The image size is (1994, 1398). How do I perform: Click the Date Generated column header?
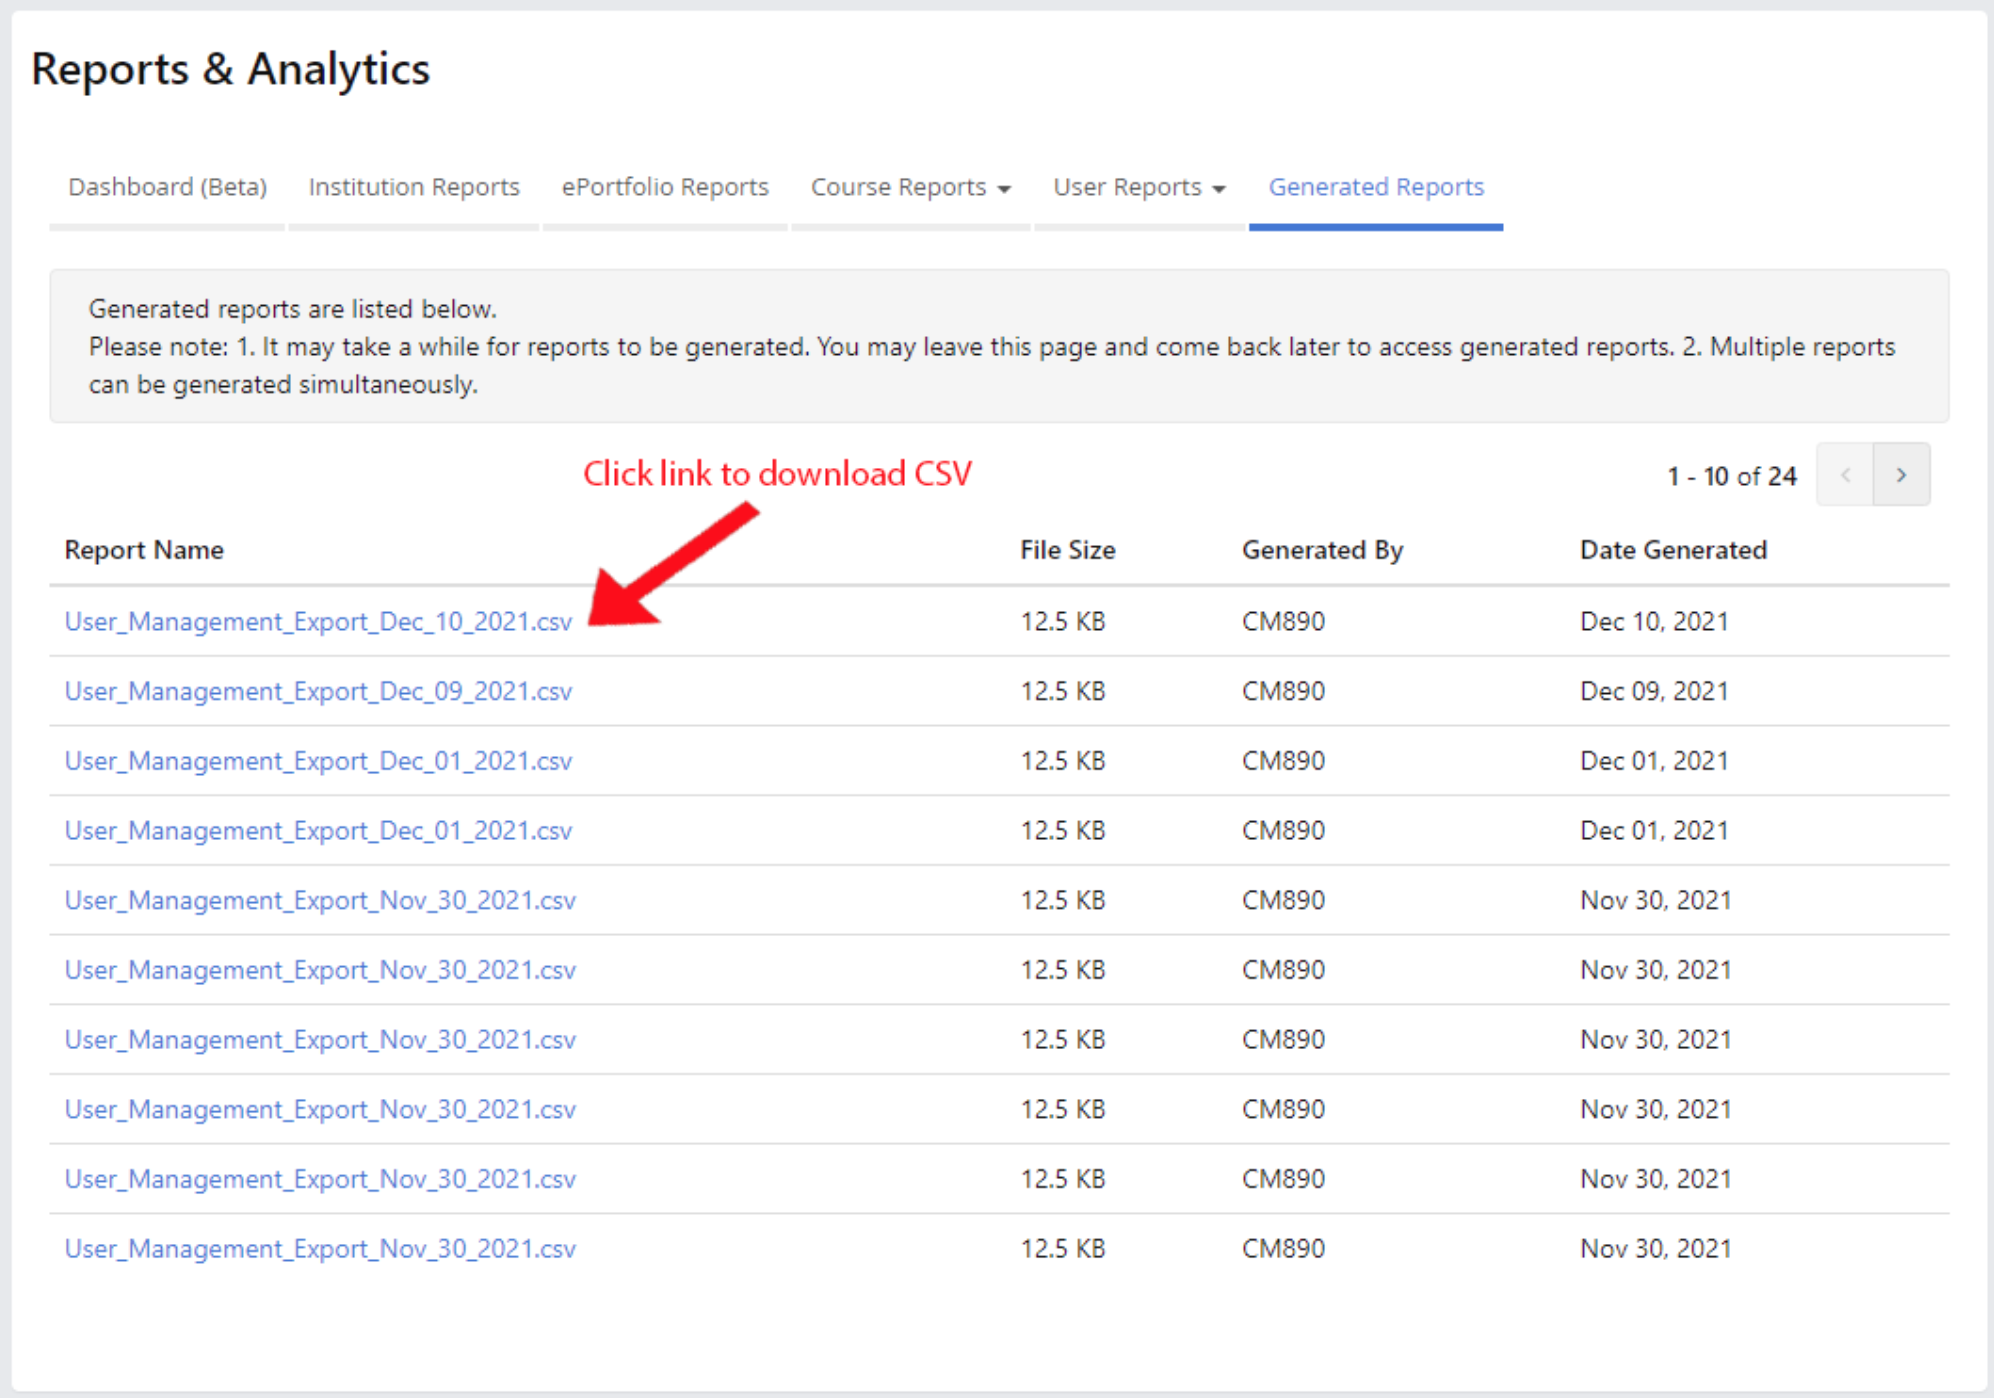point(1673,550)
